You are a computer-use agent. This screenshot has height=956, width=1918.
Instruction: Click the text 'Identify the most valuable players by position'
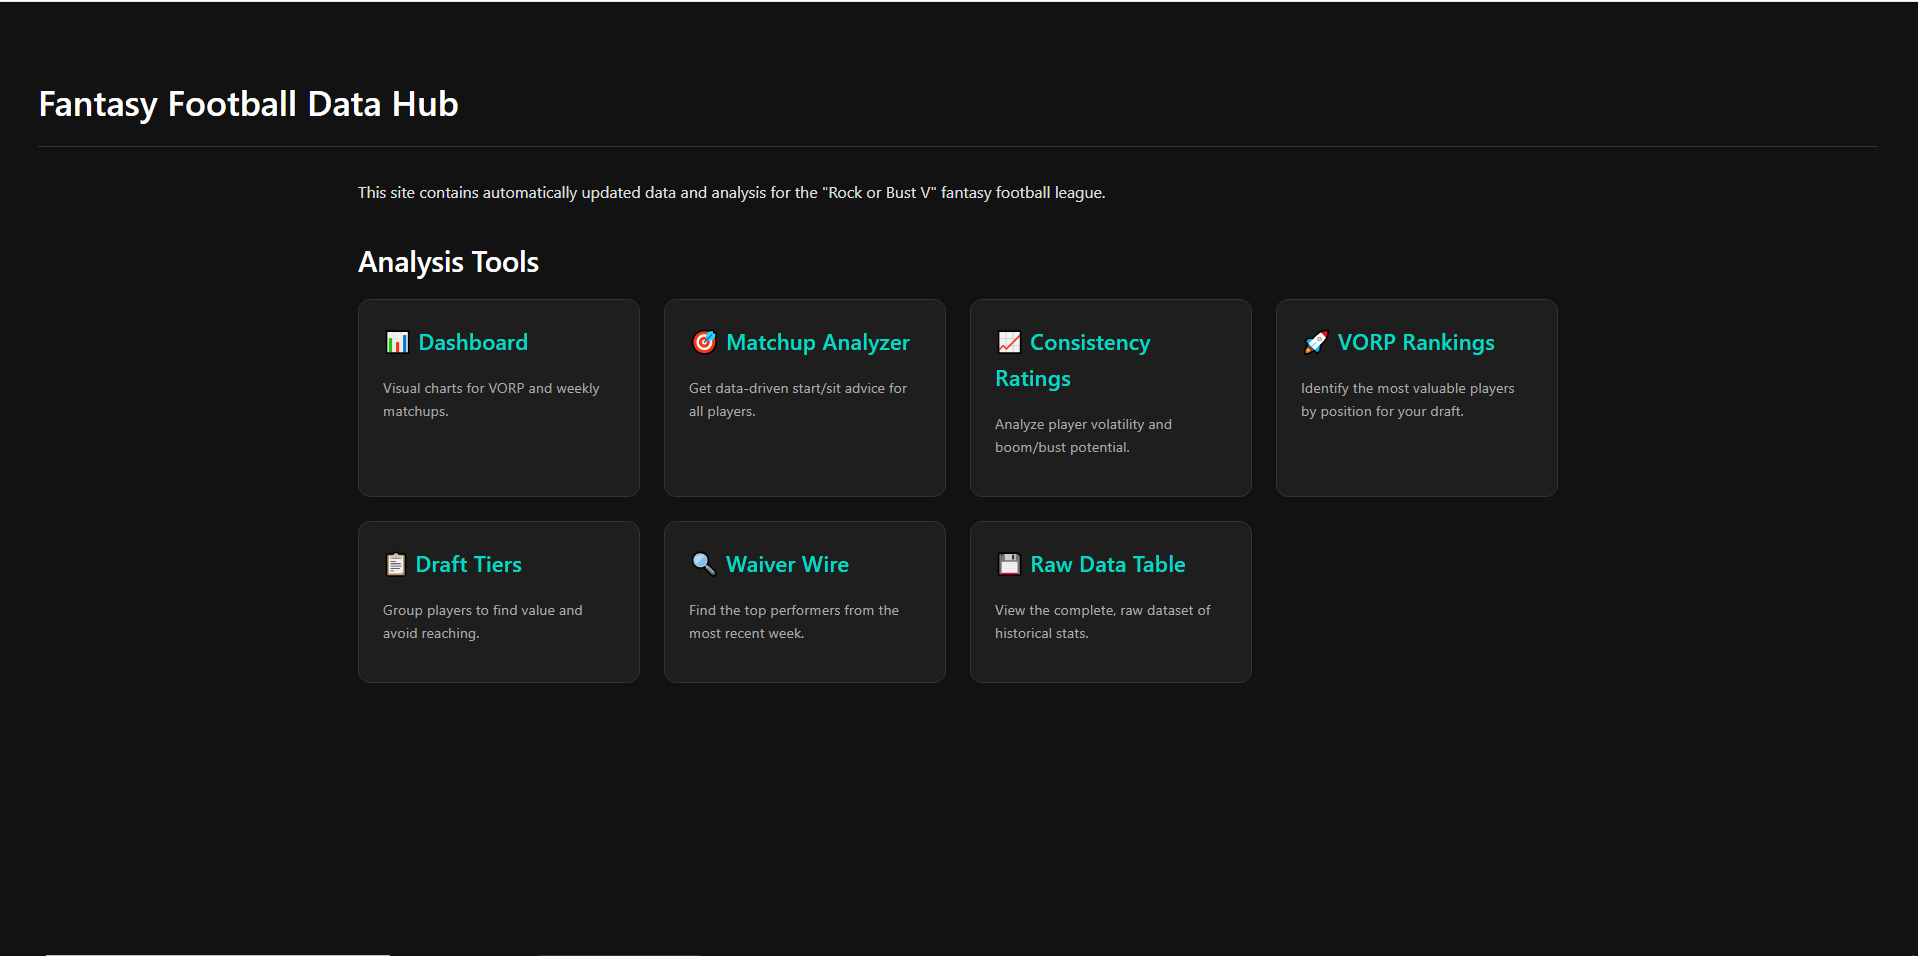(x=1407, y=399)
